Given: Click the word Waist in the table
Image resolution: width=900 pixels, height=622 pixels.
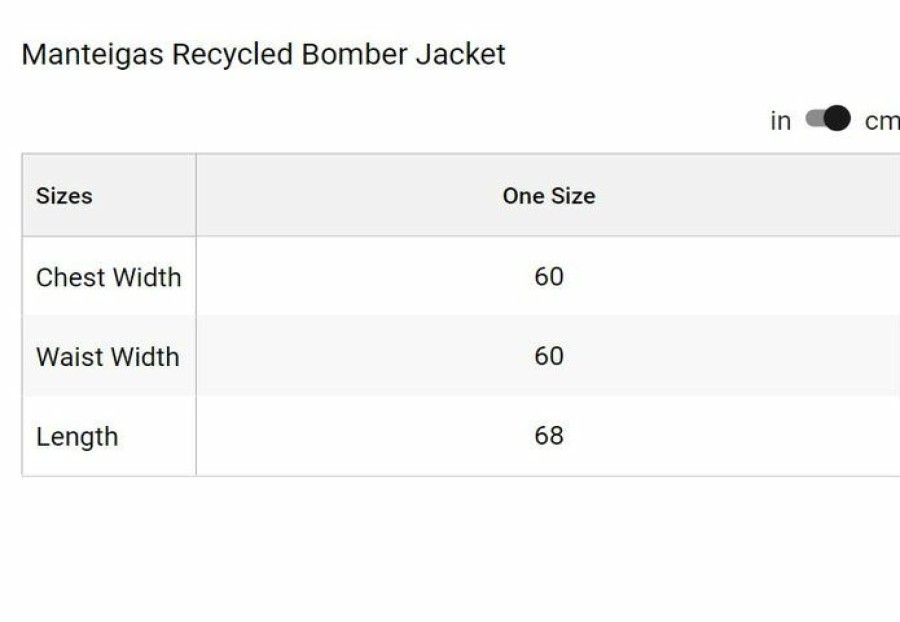Looking at the screenshot, I should pyautogui.click(x=69, y=357).
